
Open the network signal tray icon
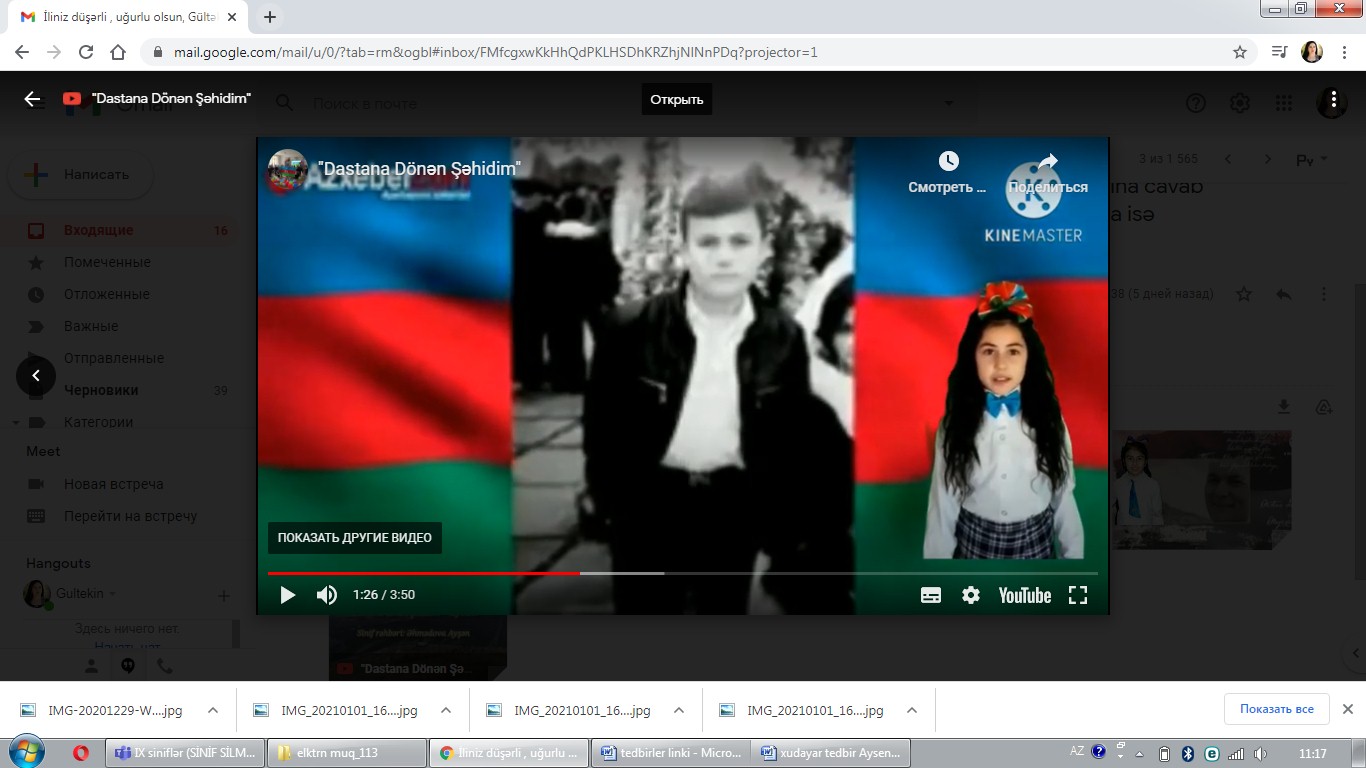pos(1236,754)
